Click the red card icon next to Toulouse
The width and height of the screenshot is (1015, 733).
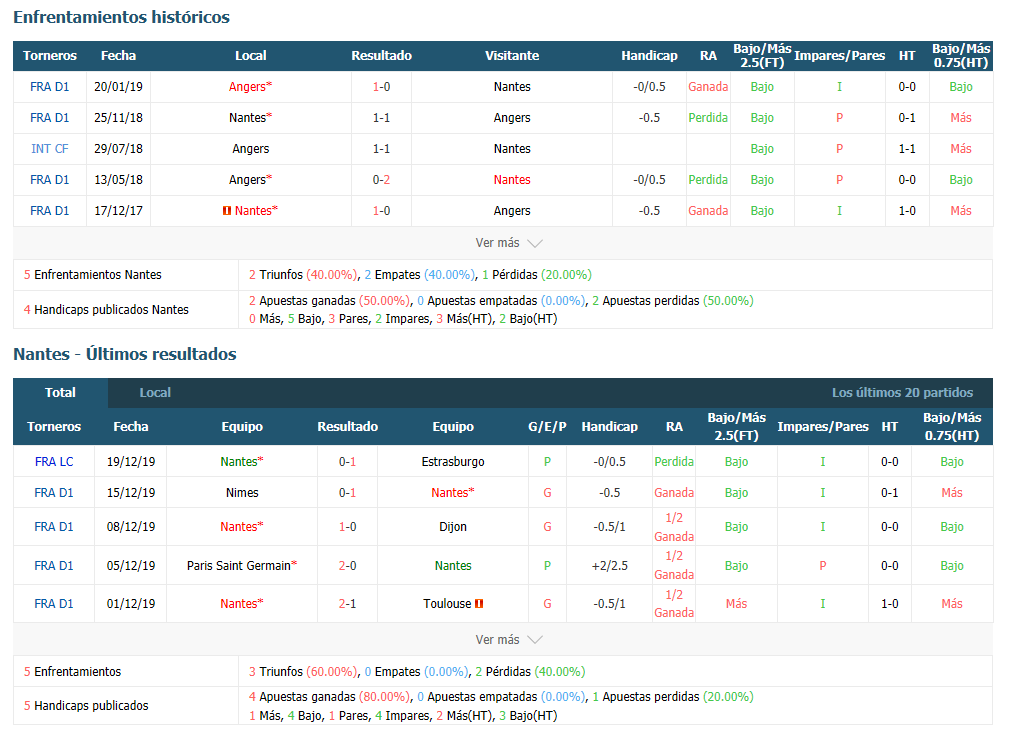click(479, 604)
